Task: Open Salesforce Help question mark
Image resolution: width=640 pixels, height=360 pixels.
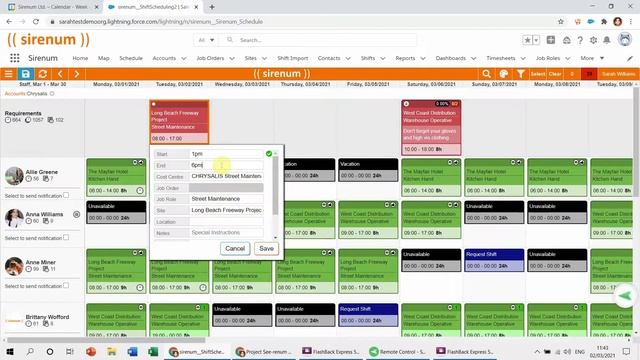Action: [580, 40]
